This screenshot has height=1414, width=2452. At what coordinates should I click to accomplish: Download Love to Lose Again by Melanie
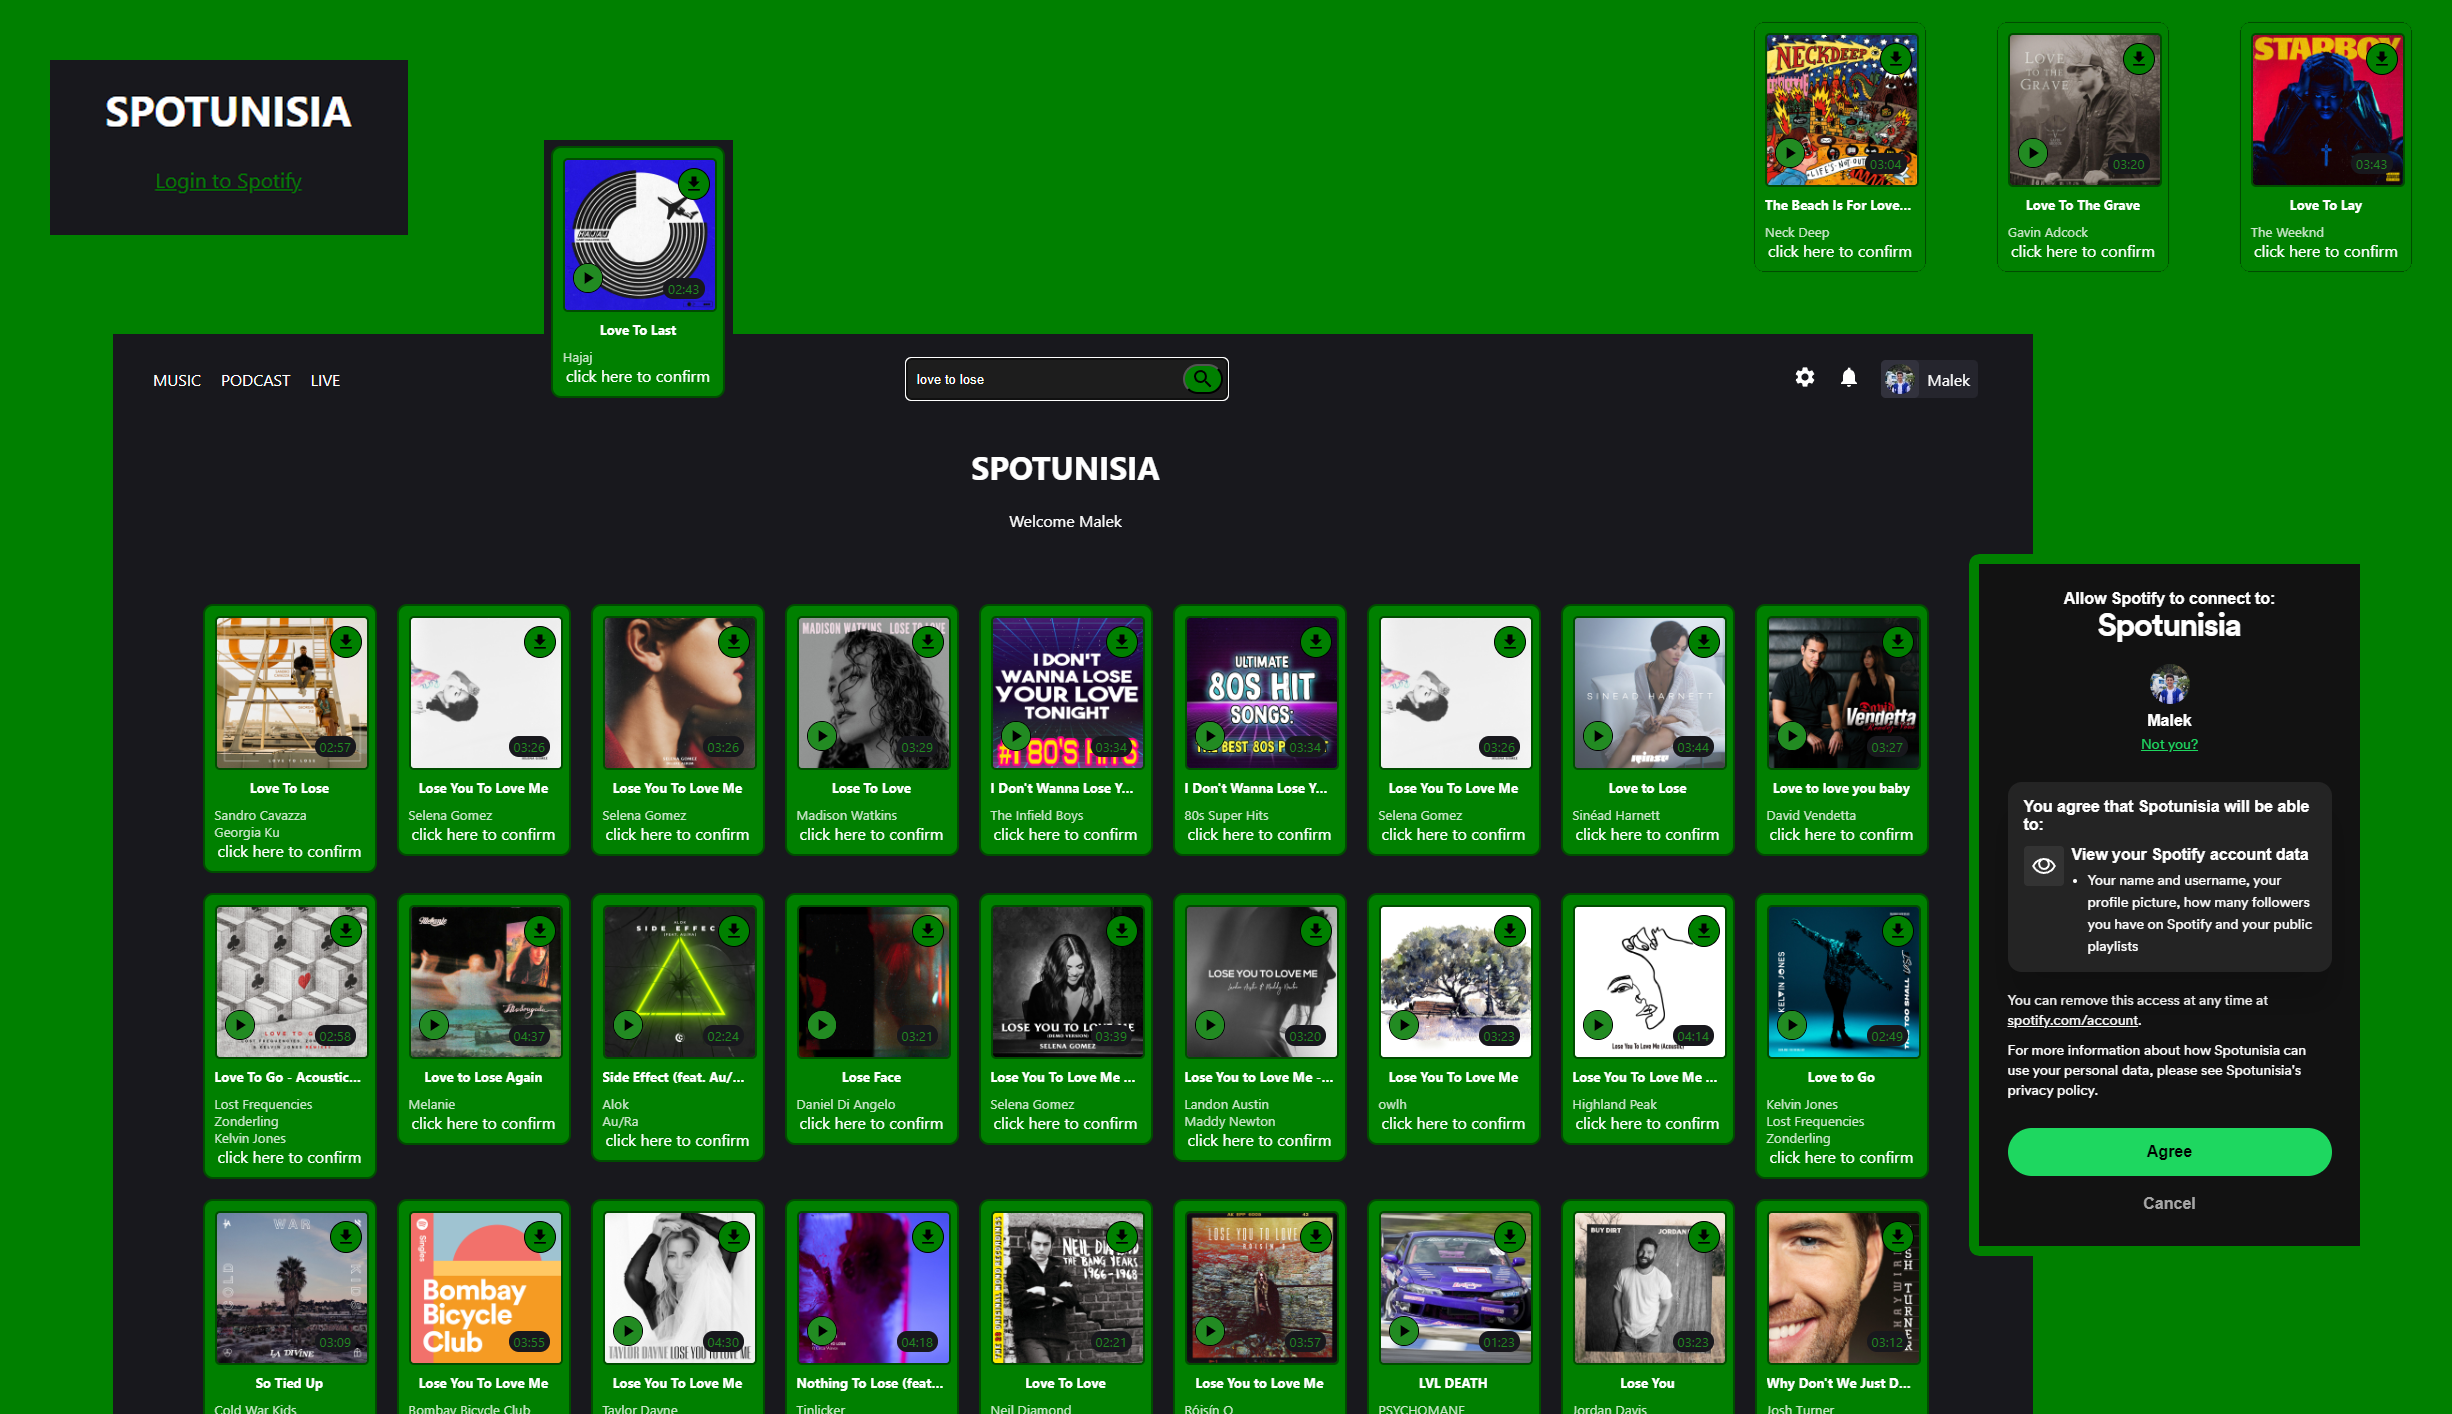click(539, 931)
